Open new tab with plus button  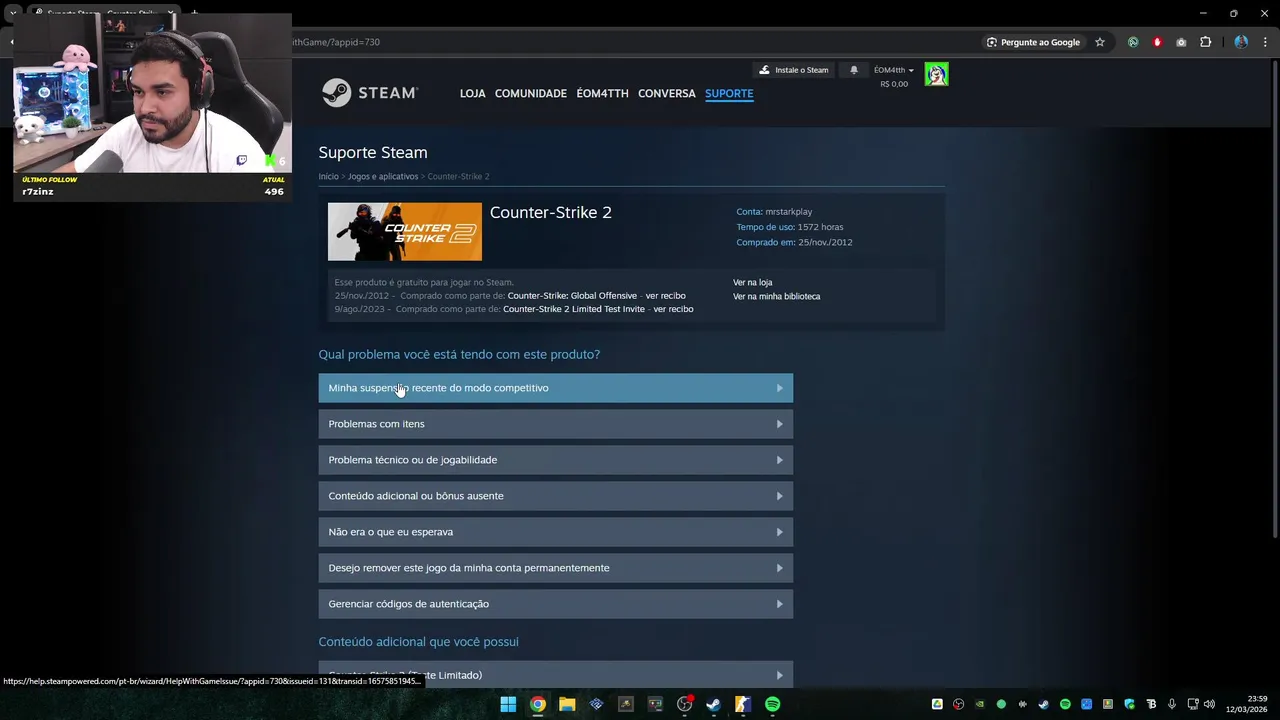(194, 13)
